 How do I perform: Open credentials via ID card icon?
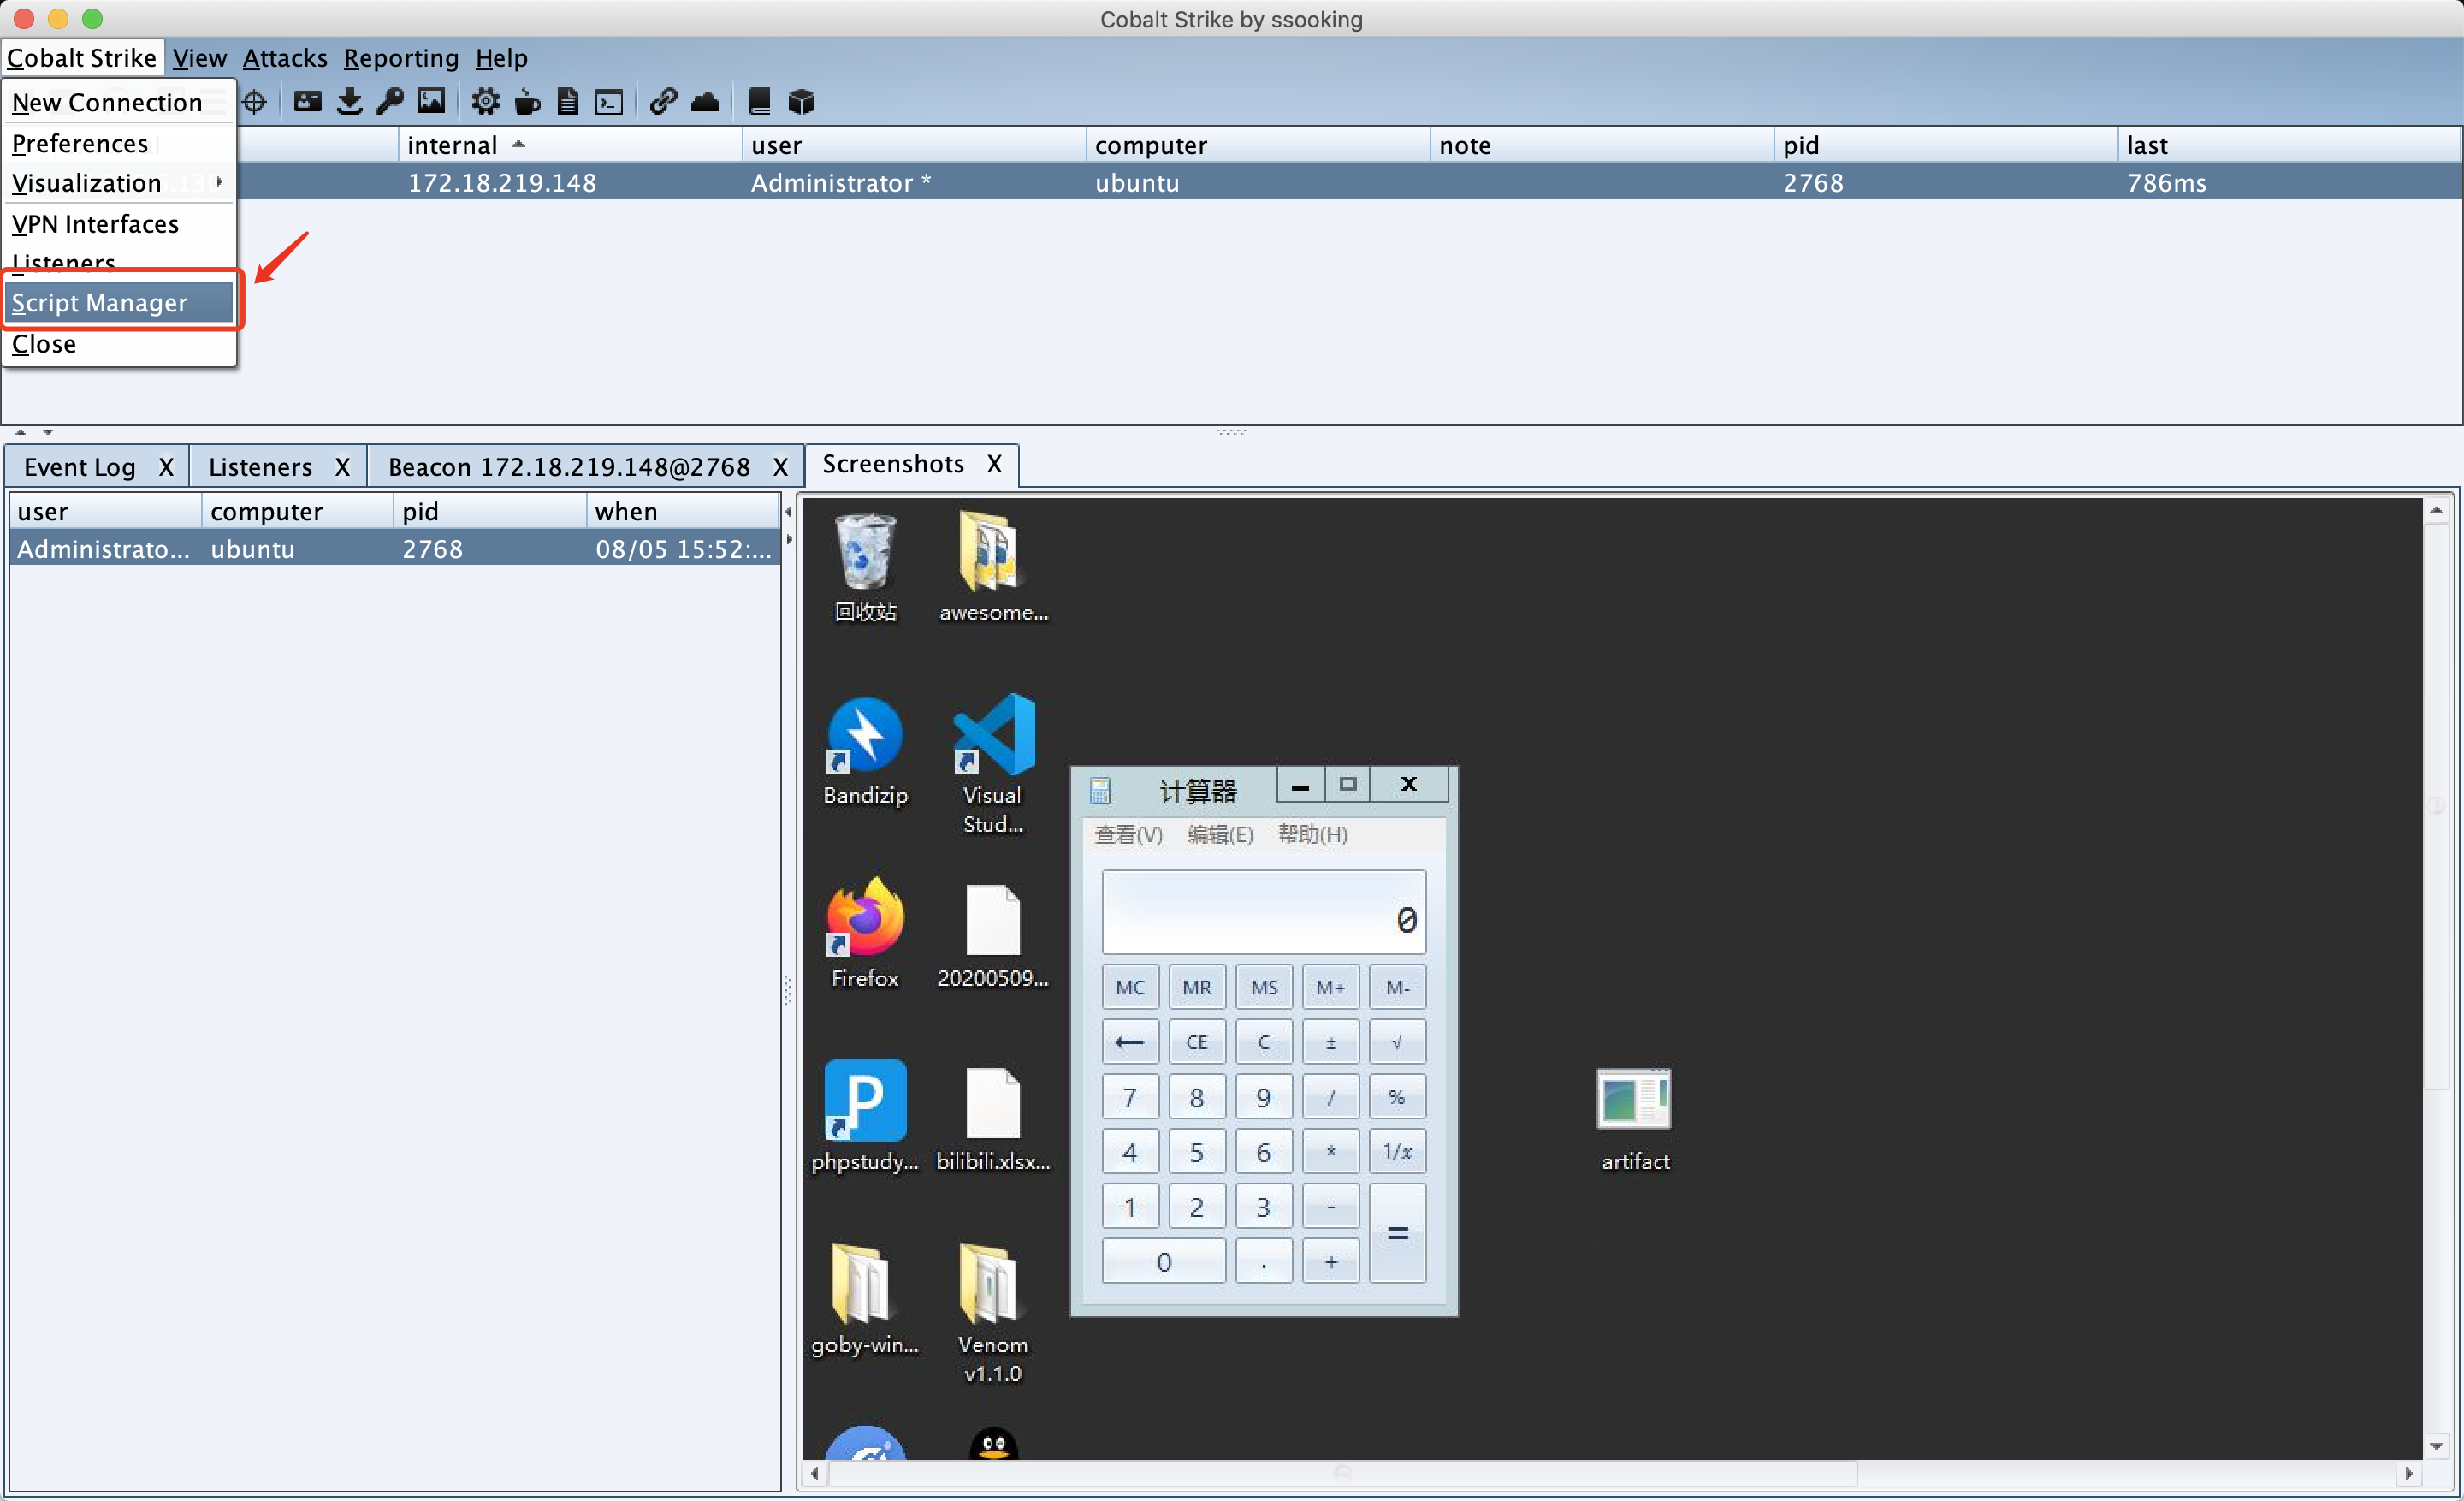tap(308, 101)
